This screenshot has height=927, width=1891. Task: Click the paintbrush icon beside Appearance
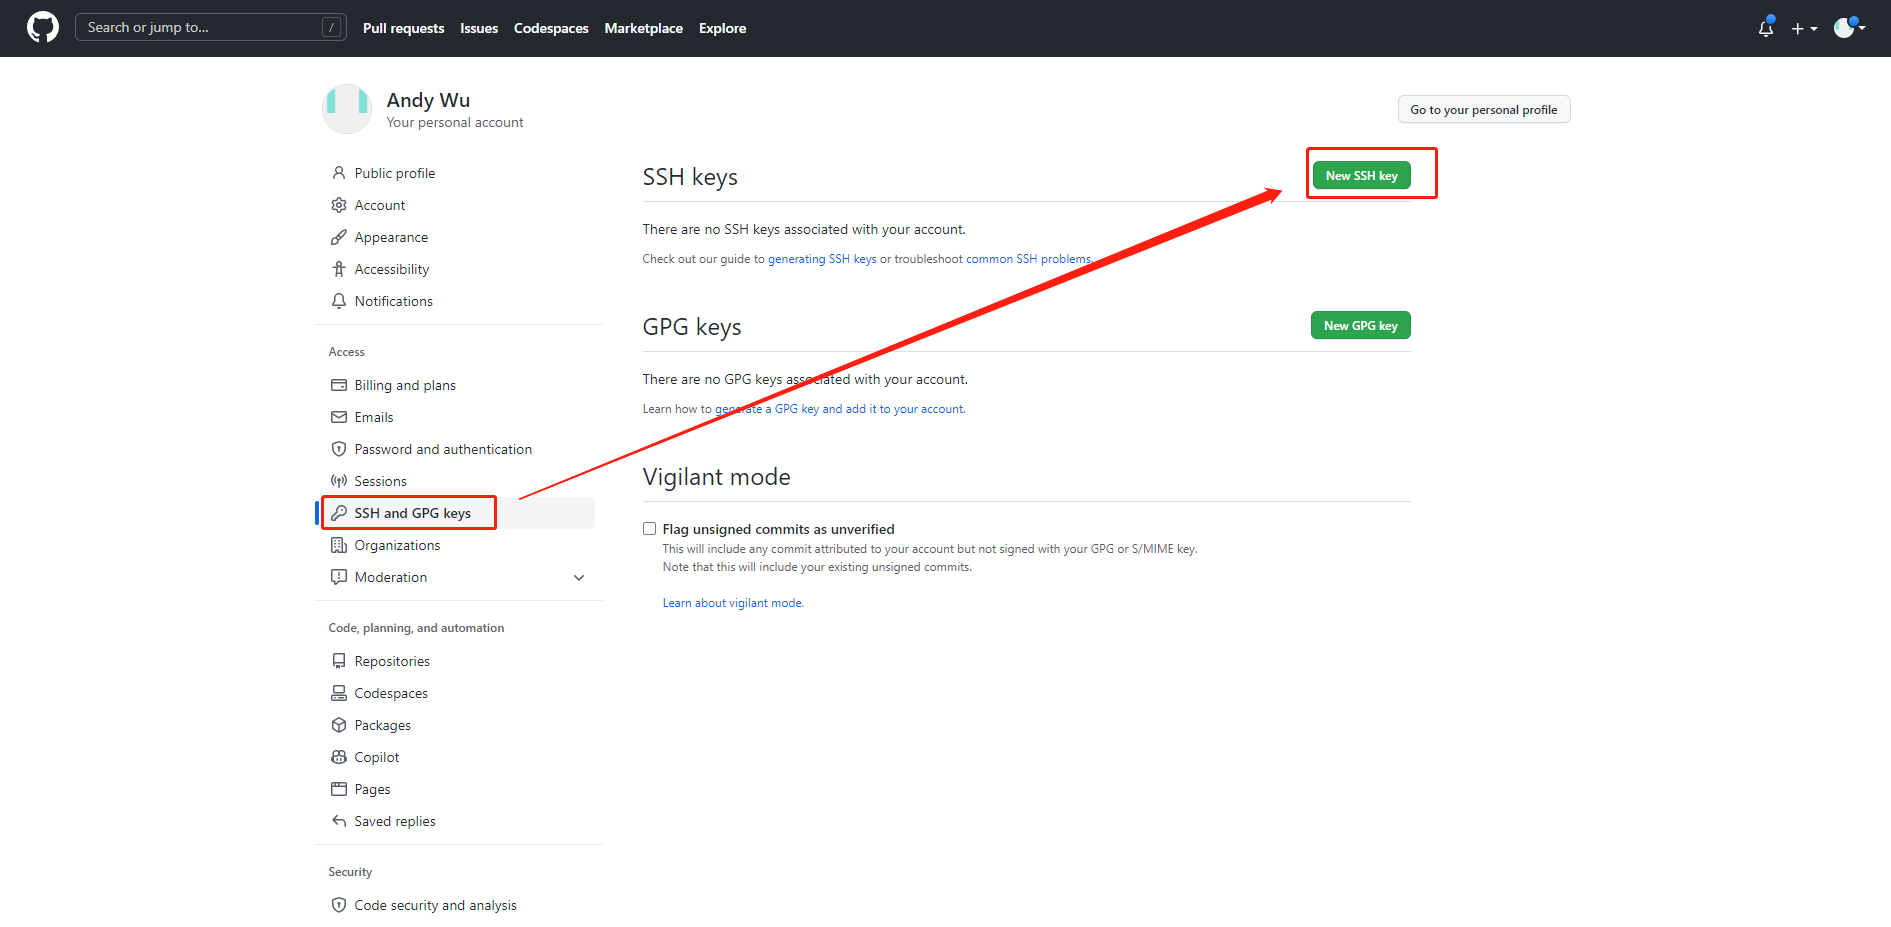point(339,237)
